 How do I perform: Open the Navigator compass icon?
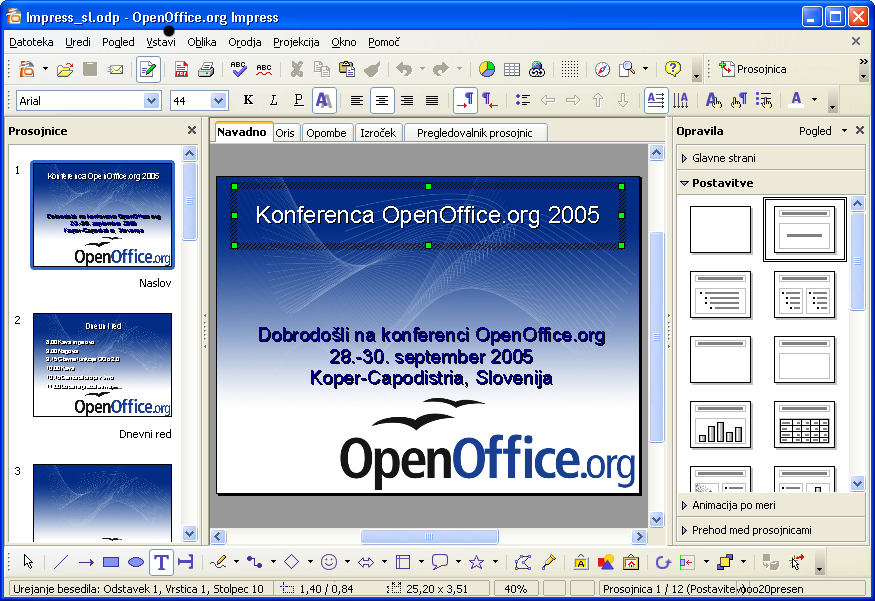602,69
